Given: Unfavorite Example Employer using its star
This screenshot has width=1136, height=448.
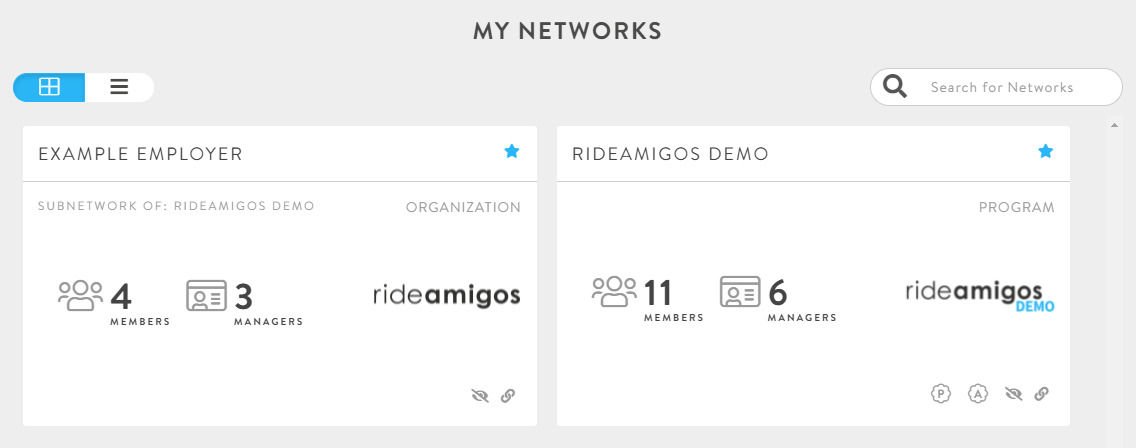Looking at the screenshot, I should click(x=511, y=152).
